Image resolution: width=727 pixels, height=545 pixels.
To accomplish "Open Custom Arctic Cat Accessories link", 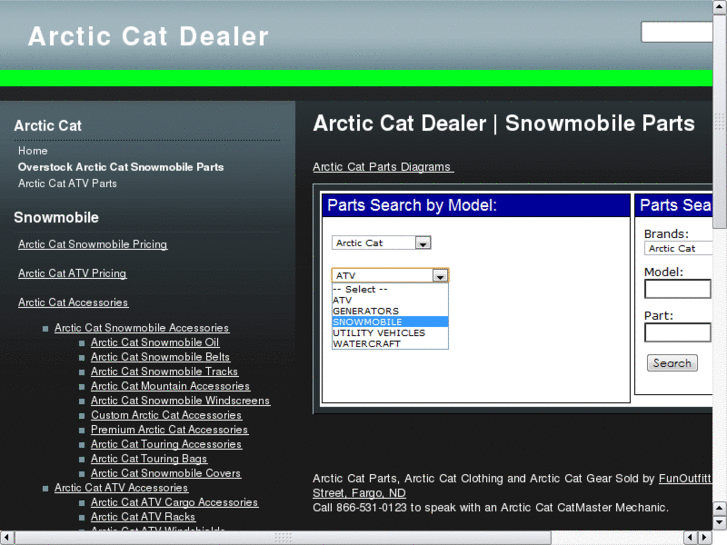I will [x=166, y=415].
